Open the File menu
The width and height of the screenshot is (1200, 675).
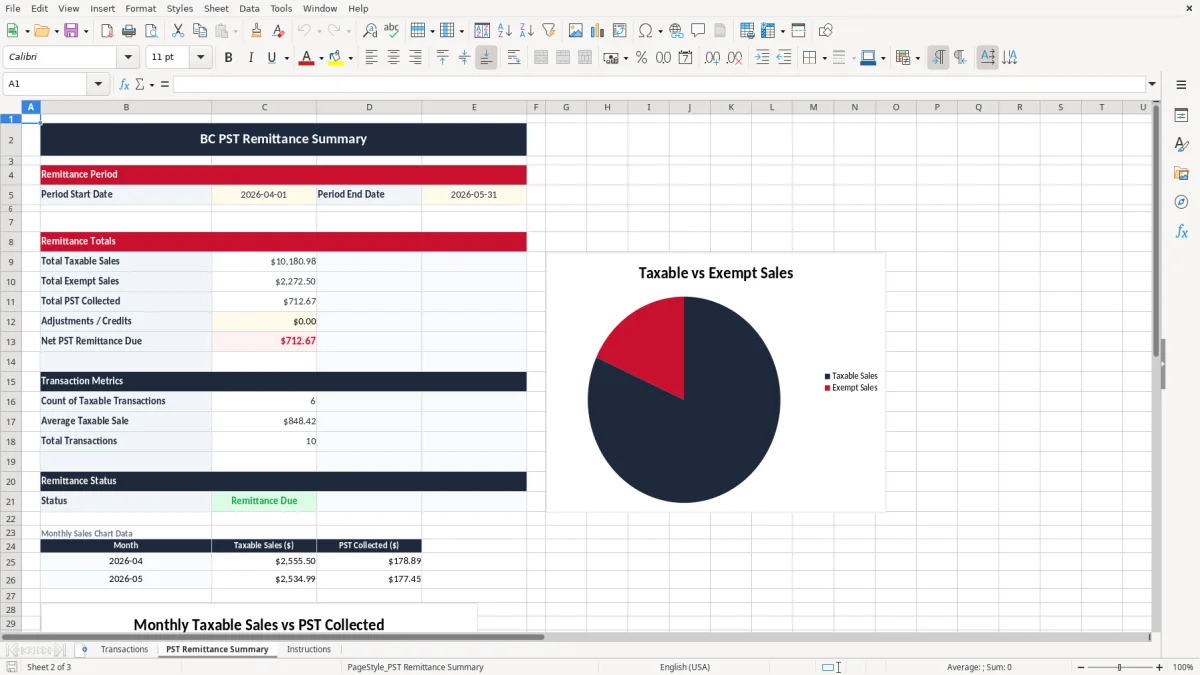click(x=12, y=8)
